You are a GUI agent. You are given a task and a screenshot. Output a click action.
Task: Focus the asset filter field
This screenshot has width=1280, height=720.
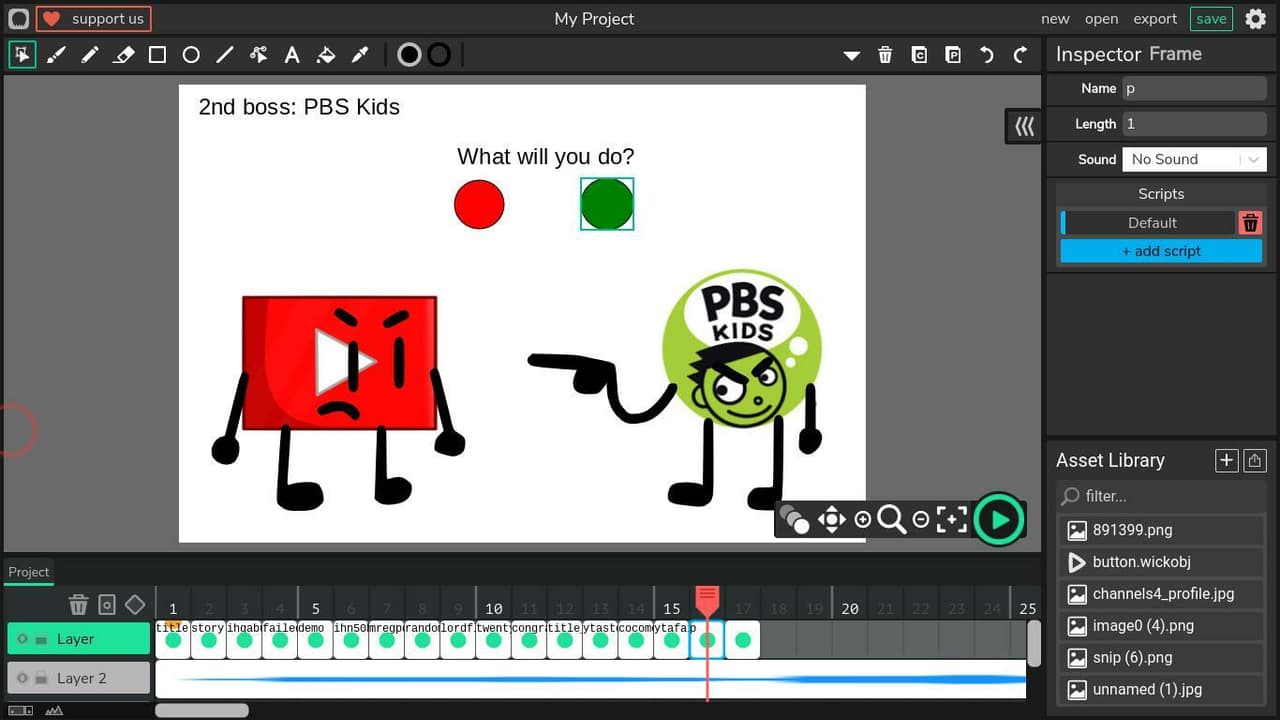(1162, 496)
